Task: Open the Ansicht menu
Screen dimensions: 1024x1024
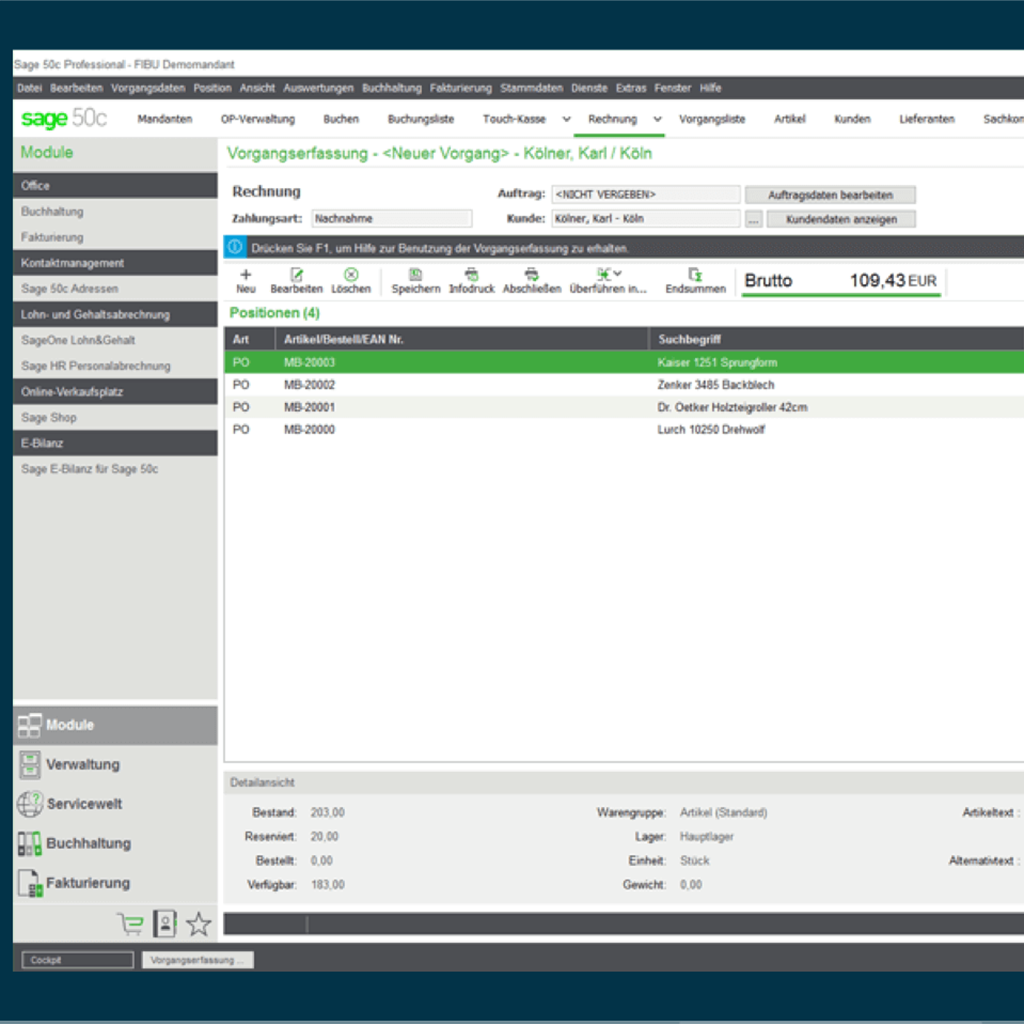Action: 257,88
